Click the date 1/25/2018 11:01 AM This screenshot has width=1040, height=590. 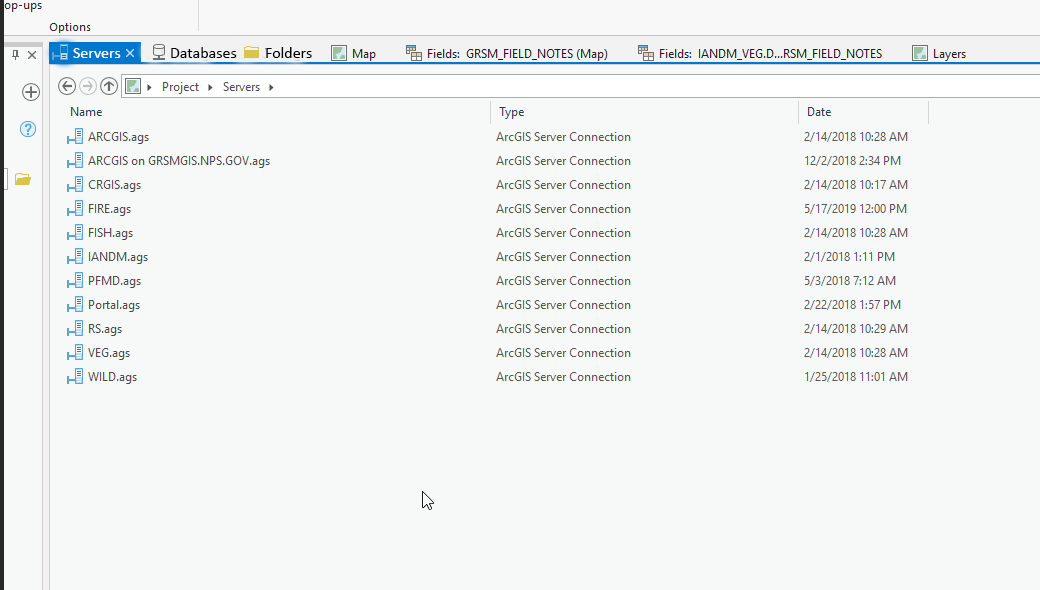click(856, 377)
